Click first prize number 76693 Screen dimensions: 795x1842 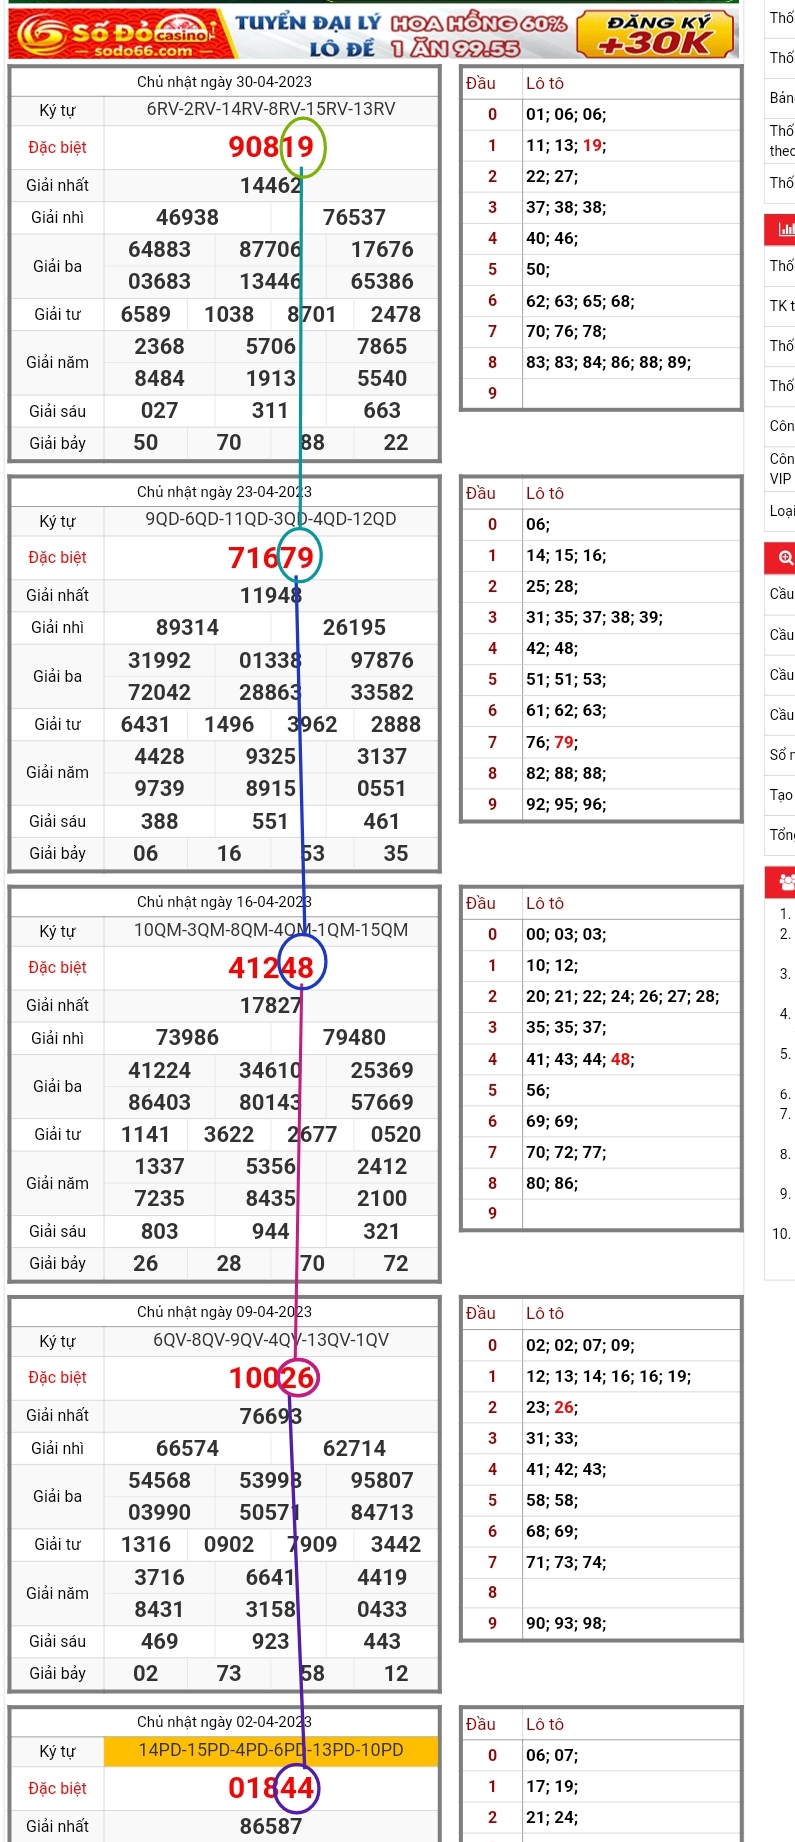(271, 1415)
